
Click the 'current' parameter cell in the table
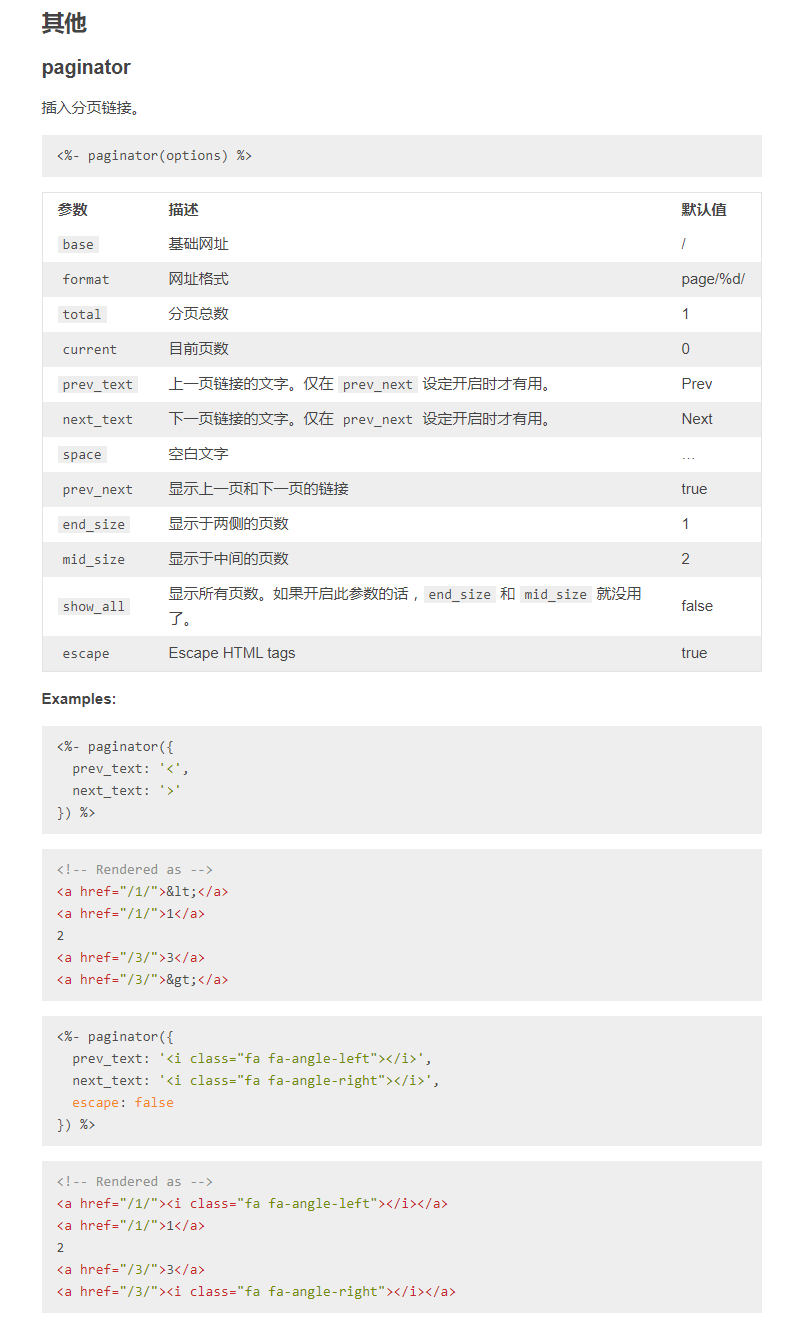(x=90, y=349)
